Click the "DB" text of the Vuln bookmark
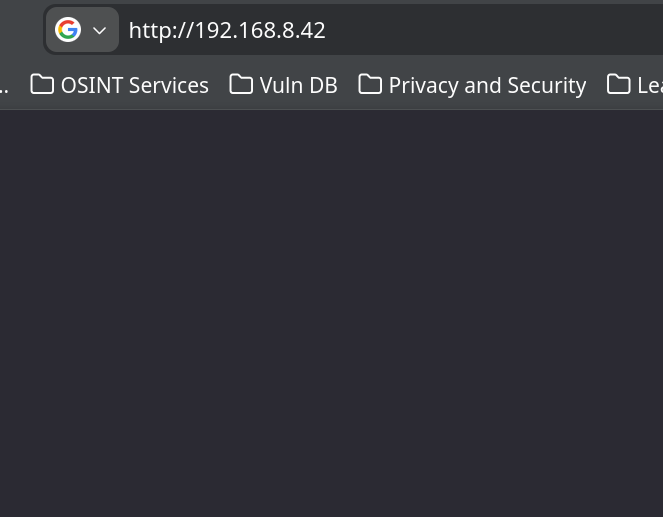Viewport: 663px width, 517px height. coord(322,85)
